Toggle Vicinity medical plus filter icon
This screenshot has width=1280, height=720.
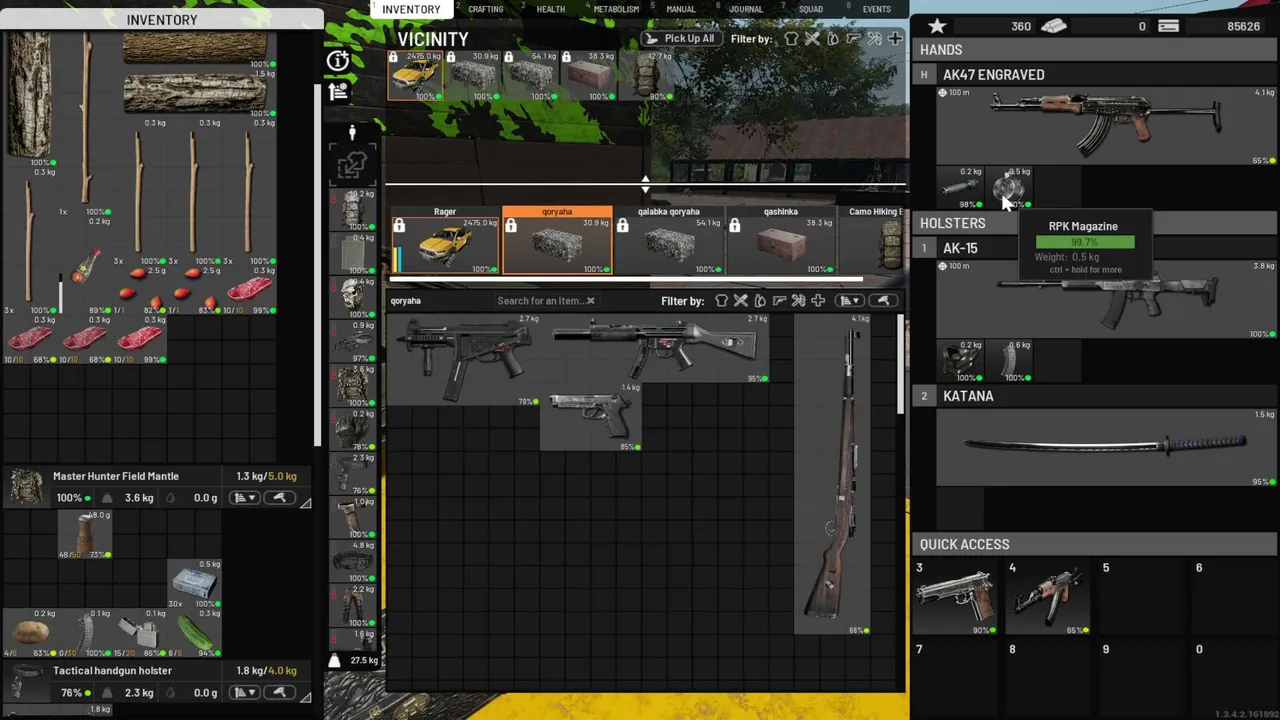895,39
